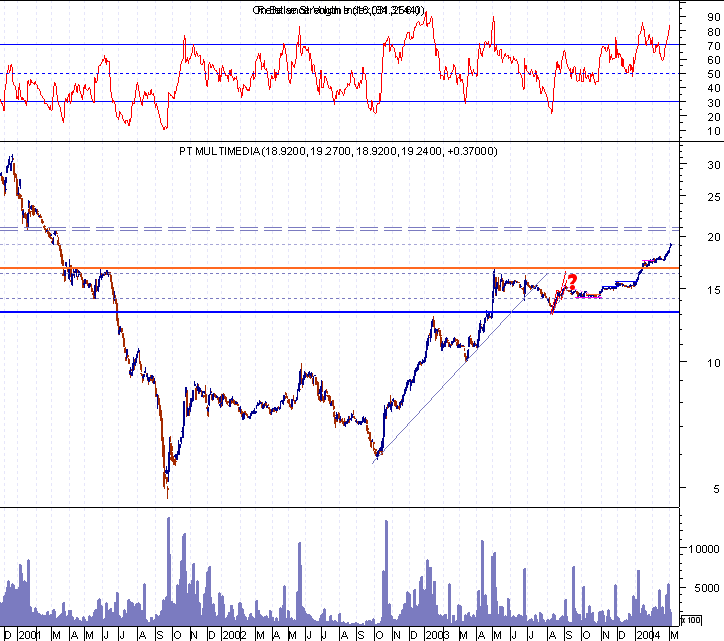724x641 pixels.
Task: Click the PT MULTIMEDIA price chart title
Action: [338, 151]
